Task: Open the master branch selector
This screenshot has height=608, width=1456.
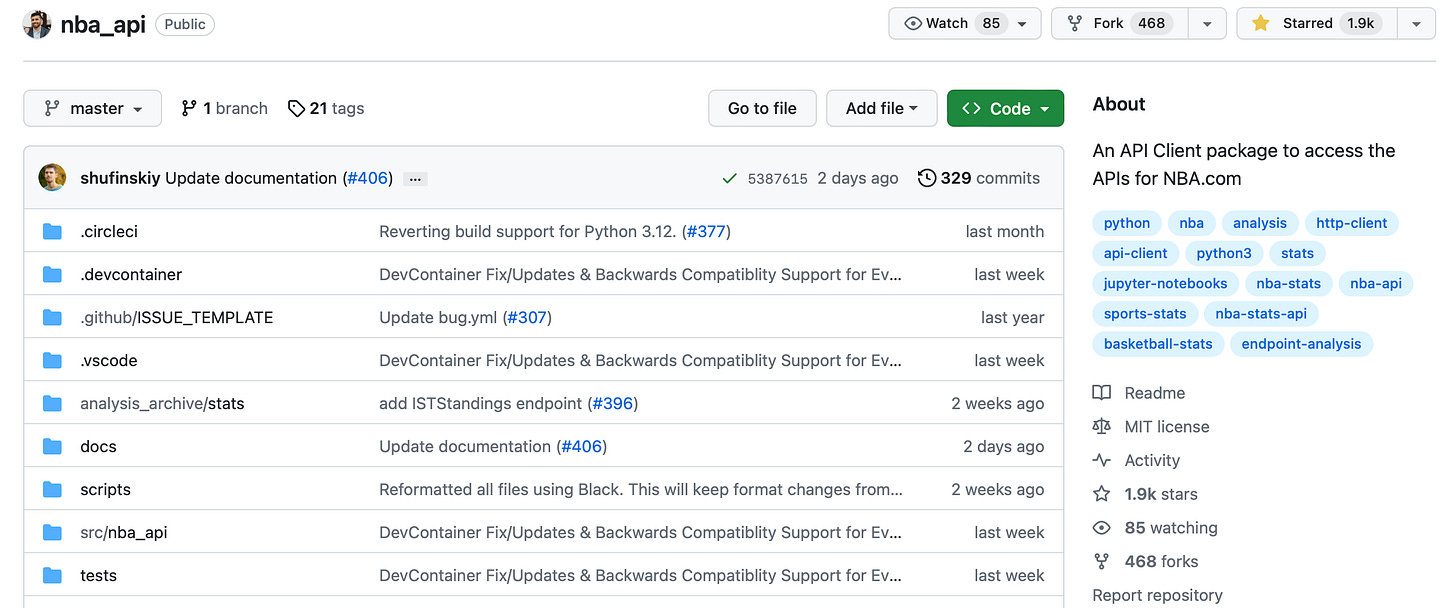Action: pyautogui.click(x=92, y=108)
